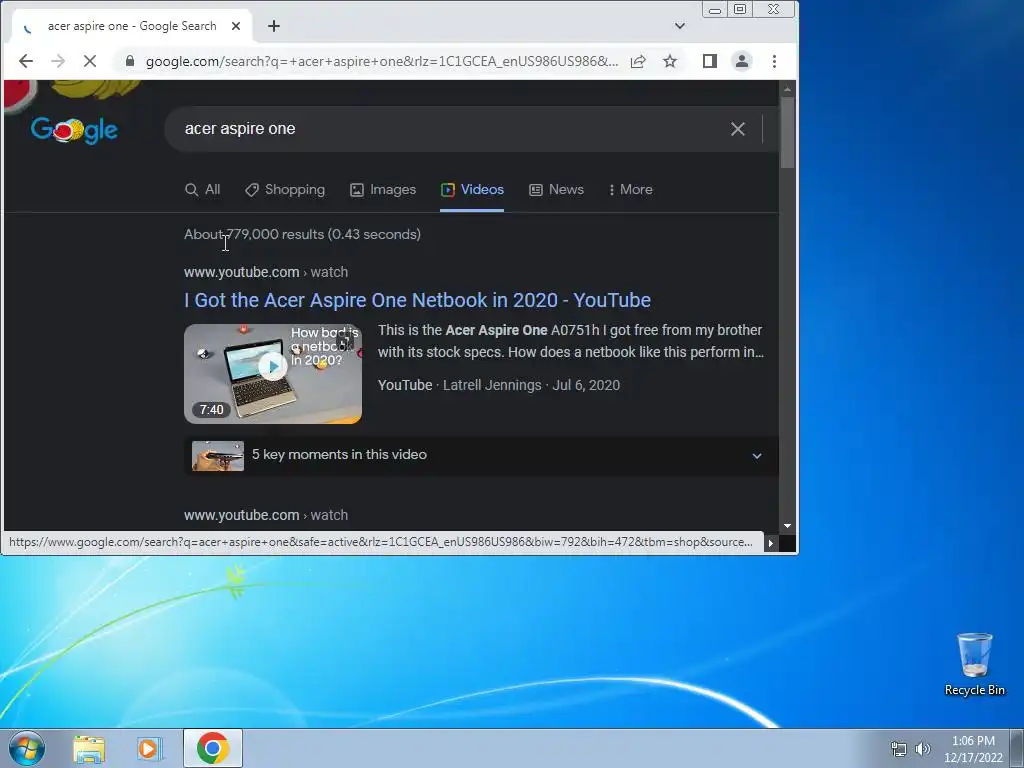Open the More search options menu

tap(631, 189)
